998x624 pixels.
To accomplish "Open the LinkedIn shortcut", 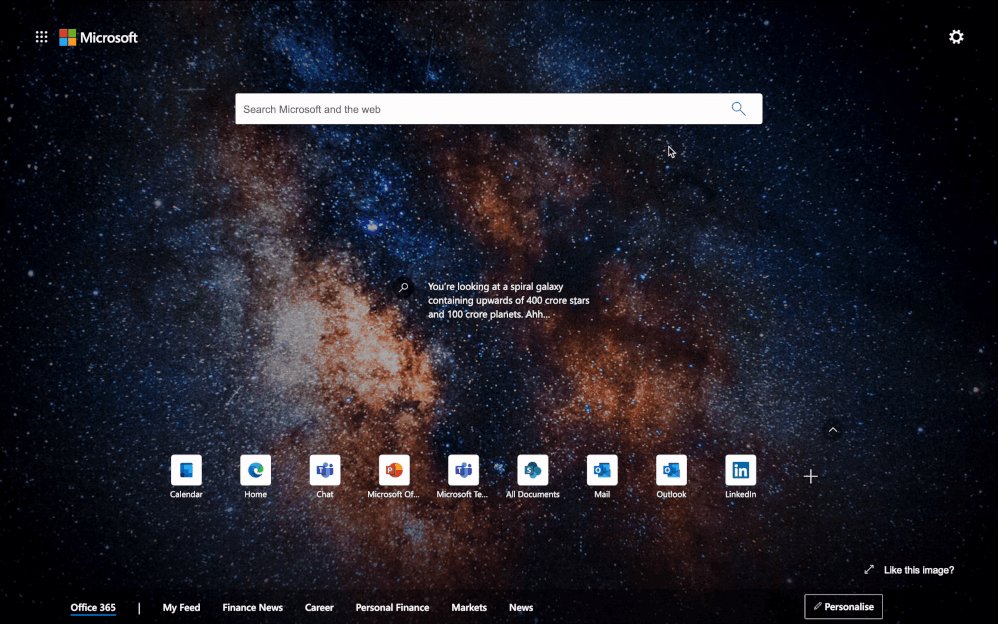I will coord(740,470).
